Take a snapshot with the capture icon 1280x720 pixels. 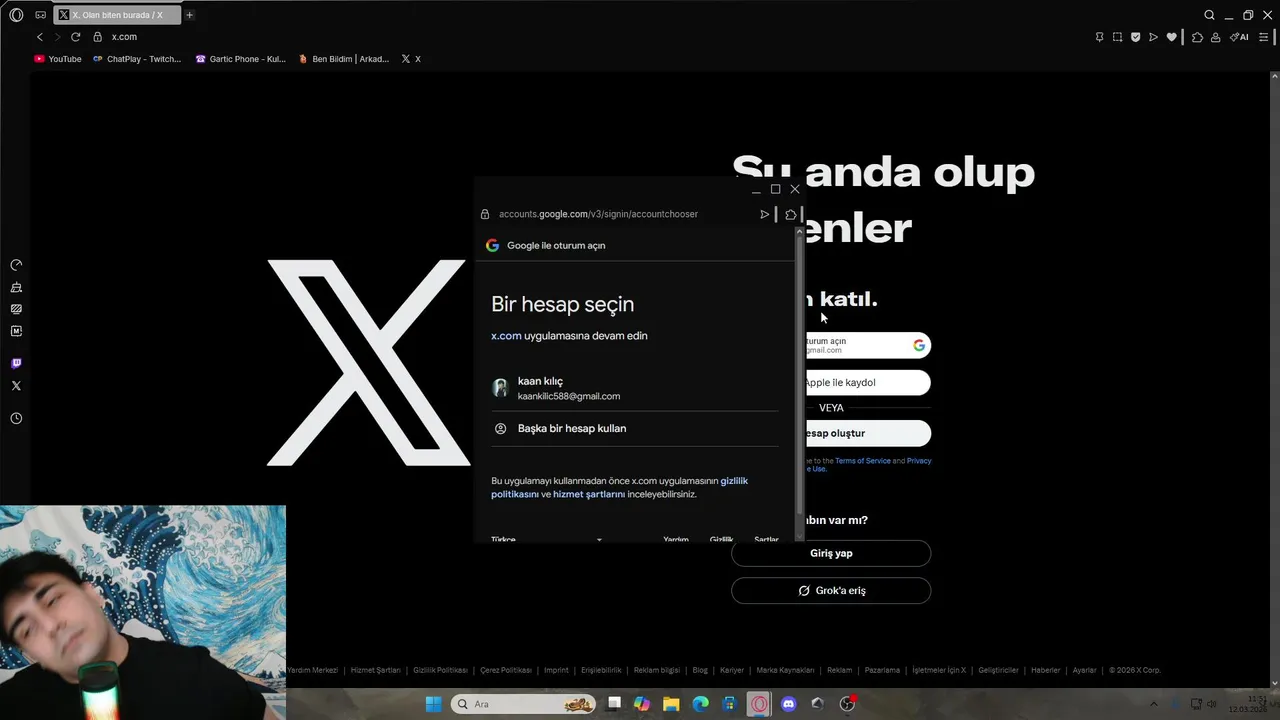pos(1117,37)
